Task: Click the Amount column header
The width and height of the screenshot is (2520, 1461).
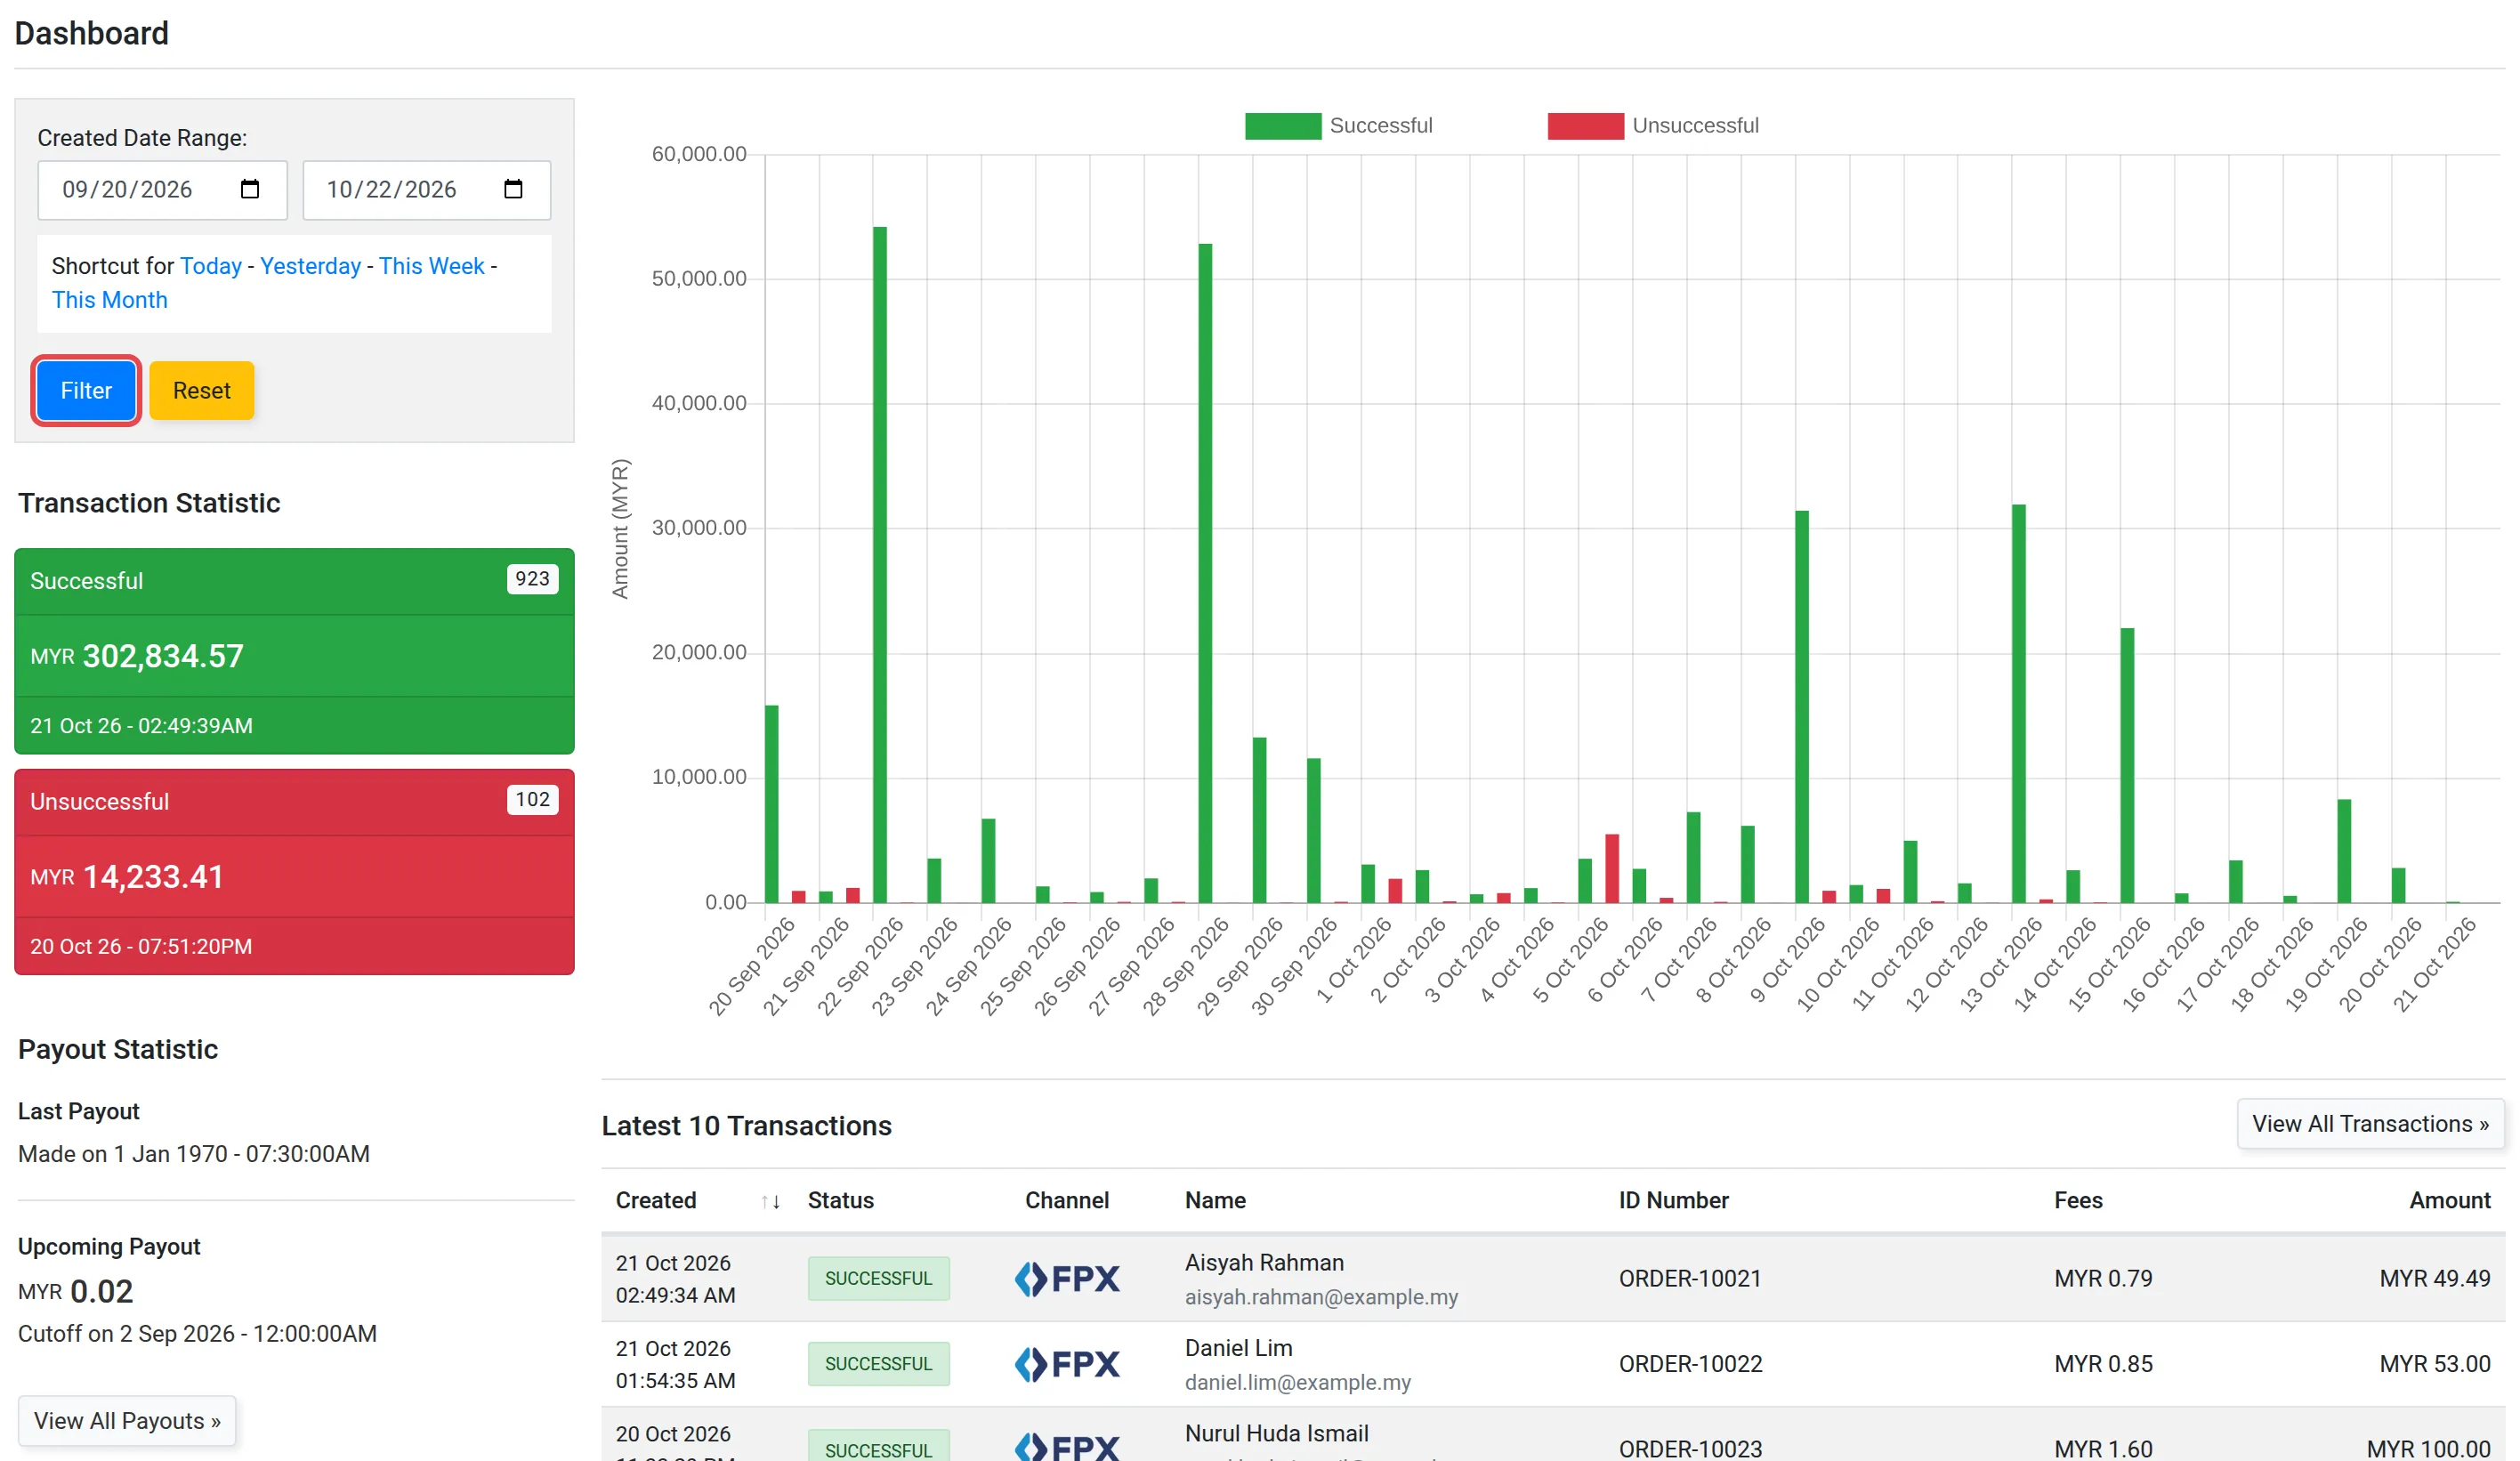Action: pos(2449,1201)
